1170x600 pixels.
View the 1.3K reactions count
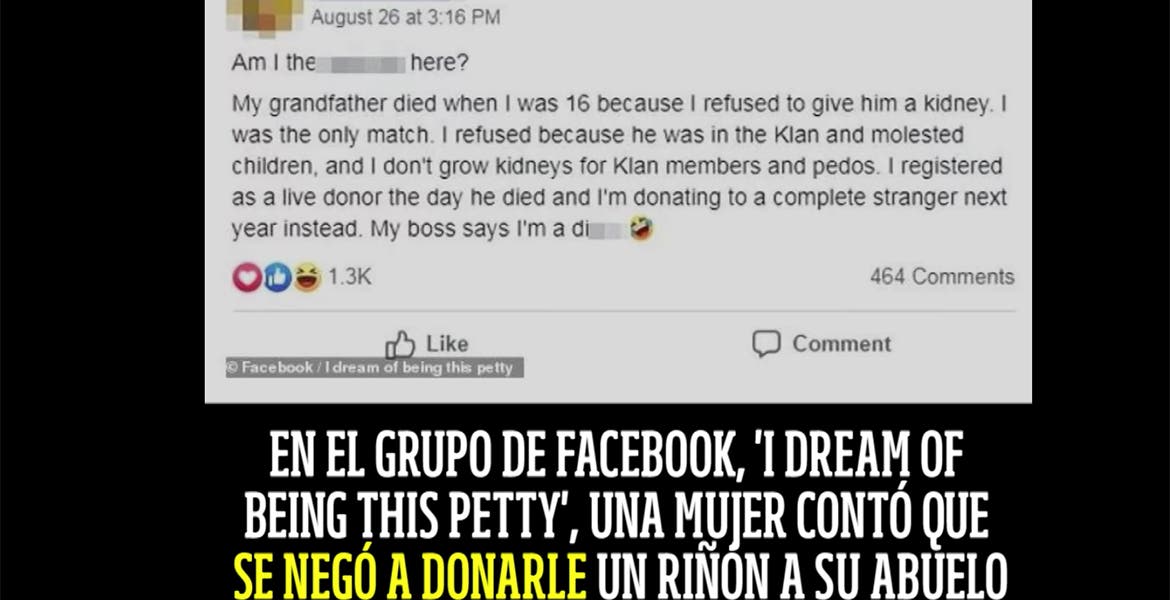(349, 277)
